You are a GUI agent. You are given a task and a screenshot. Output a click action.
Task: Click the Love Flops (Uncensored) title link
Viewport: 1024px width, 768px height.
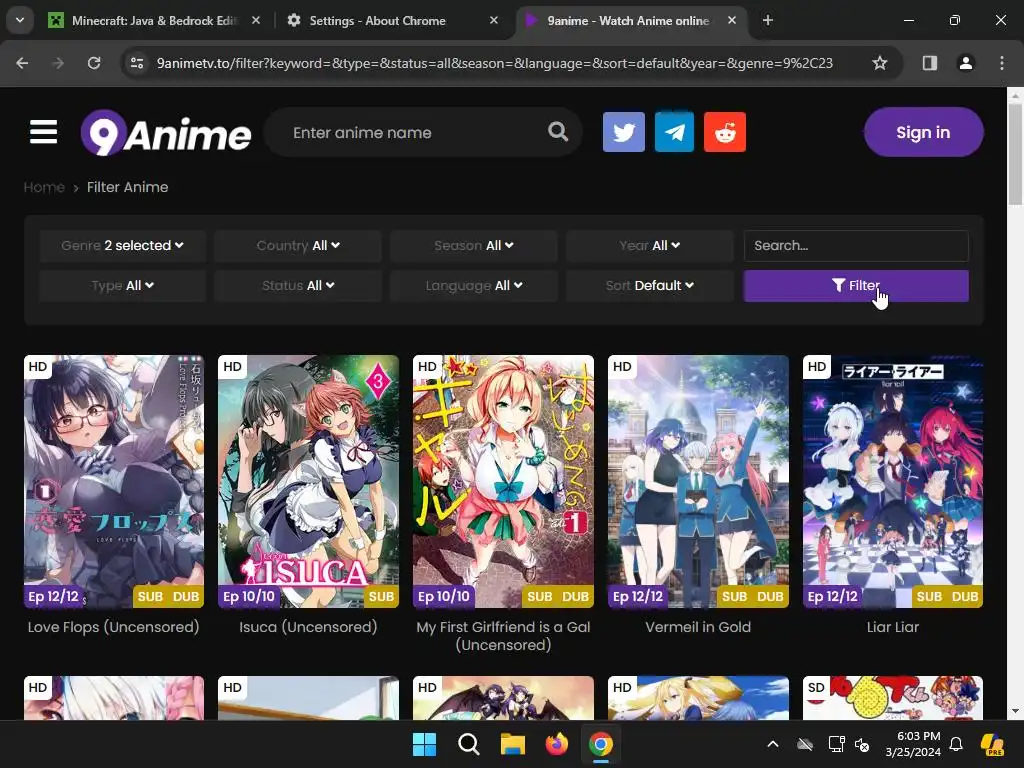coord(114,627)
